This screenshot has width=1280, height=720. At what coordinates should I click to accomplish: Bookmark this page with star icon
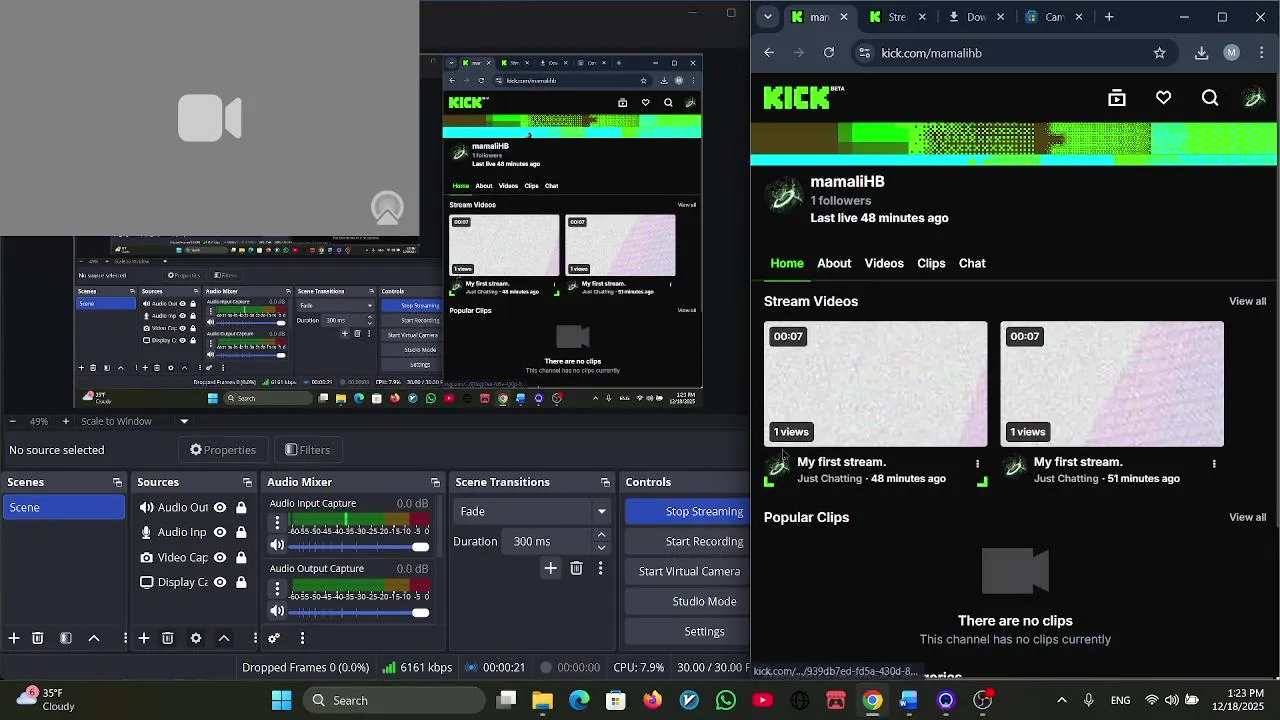pos(1160,53)
